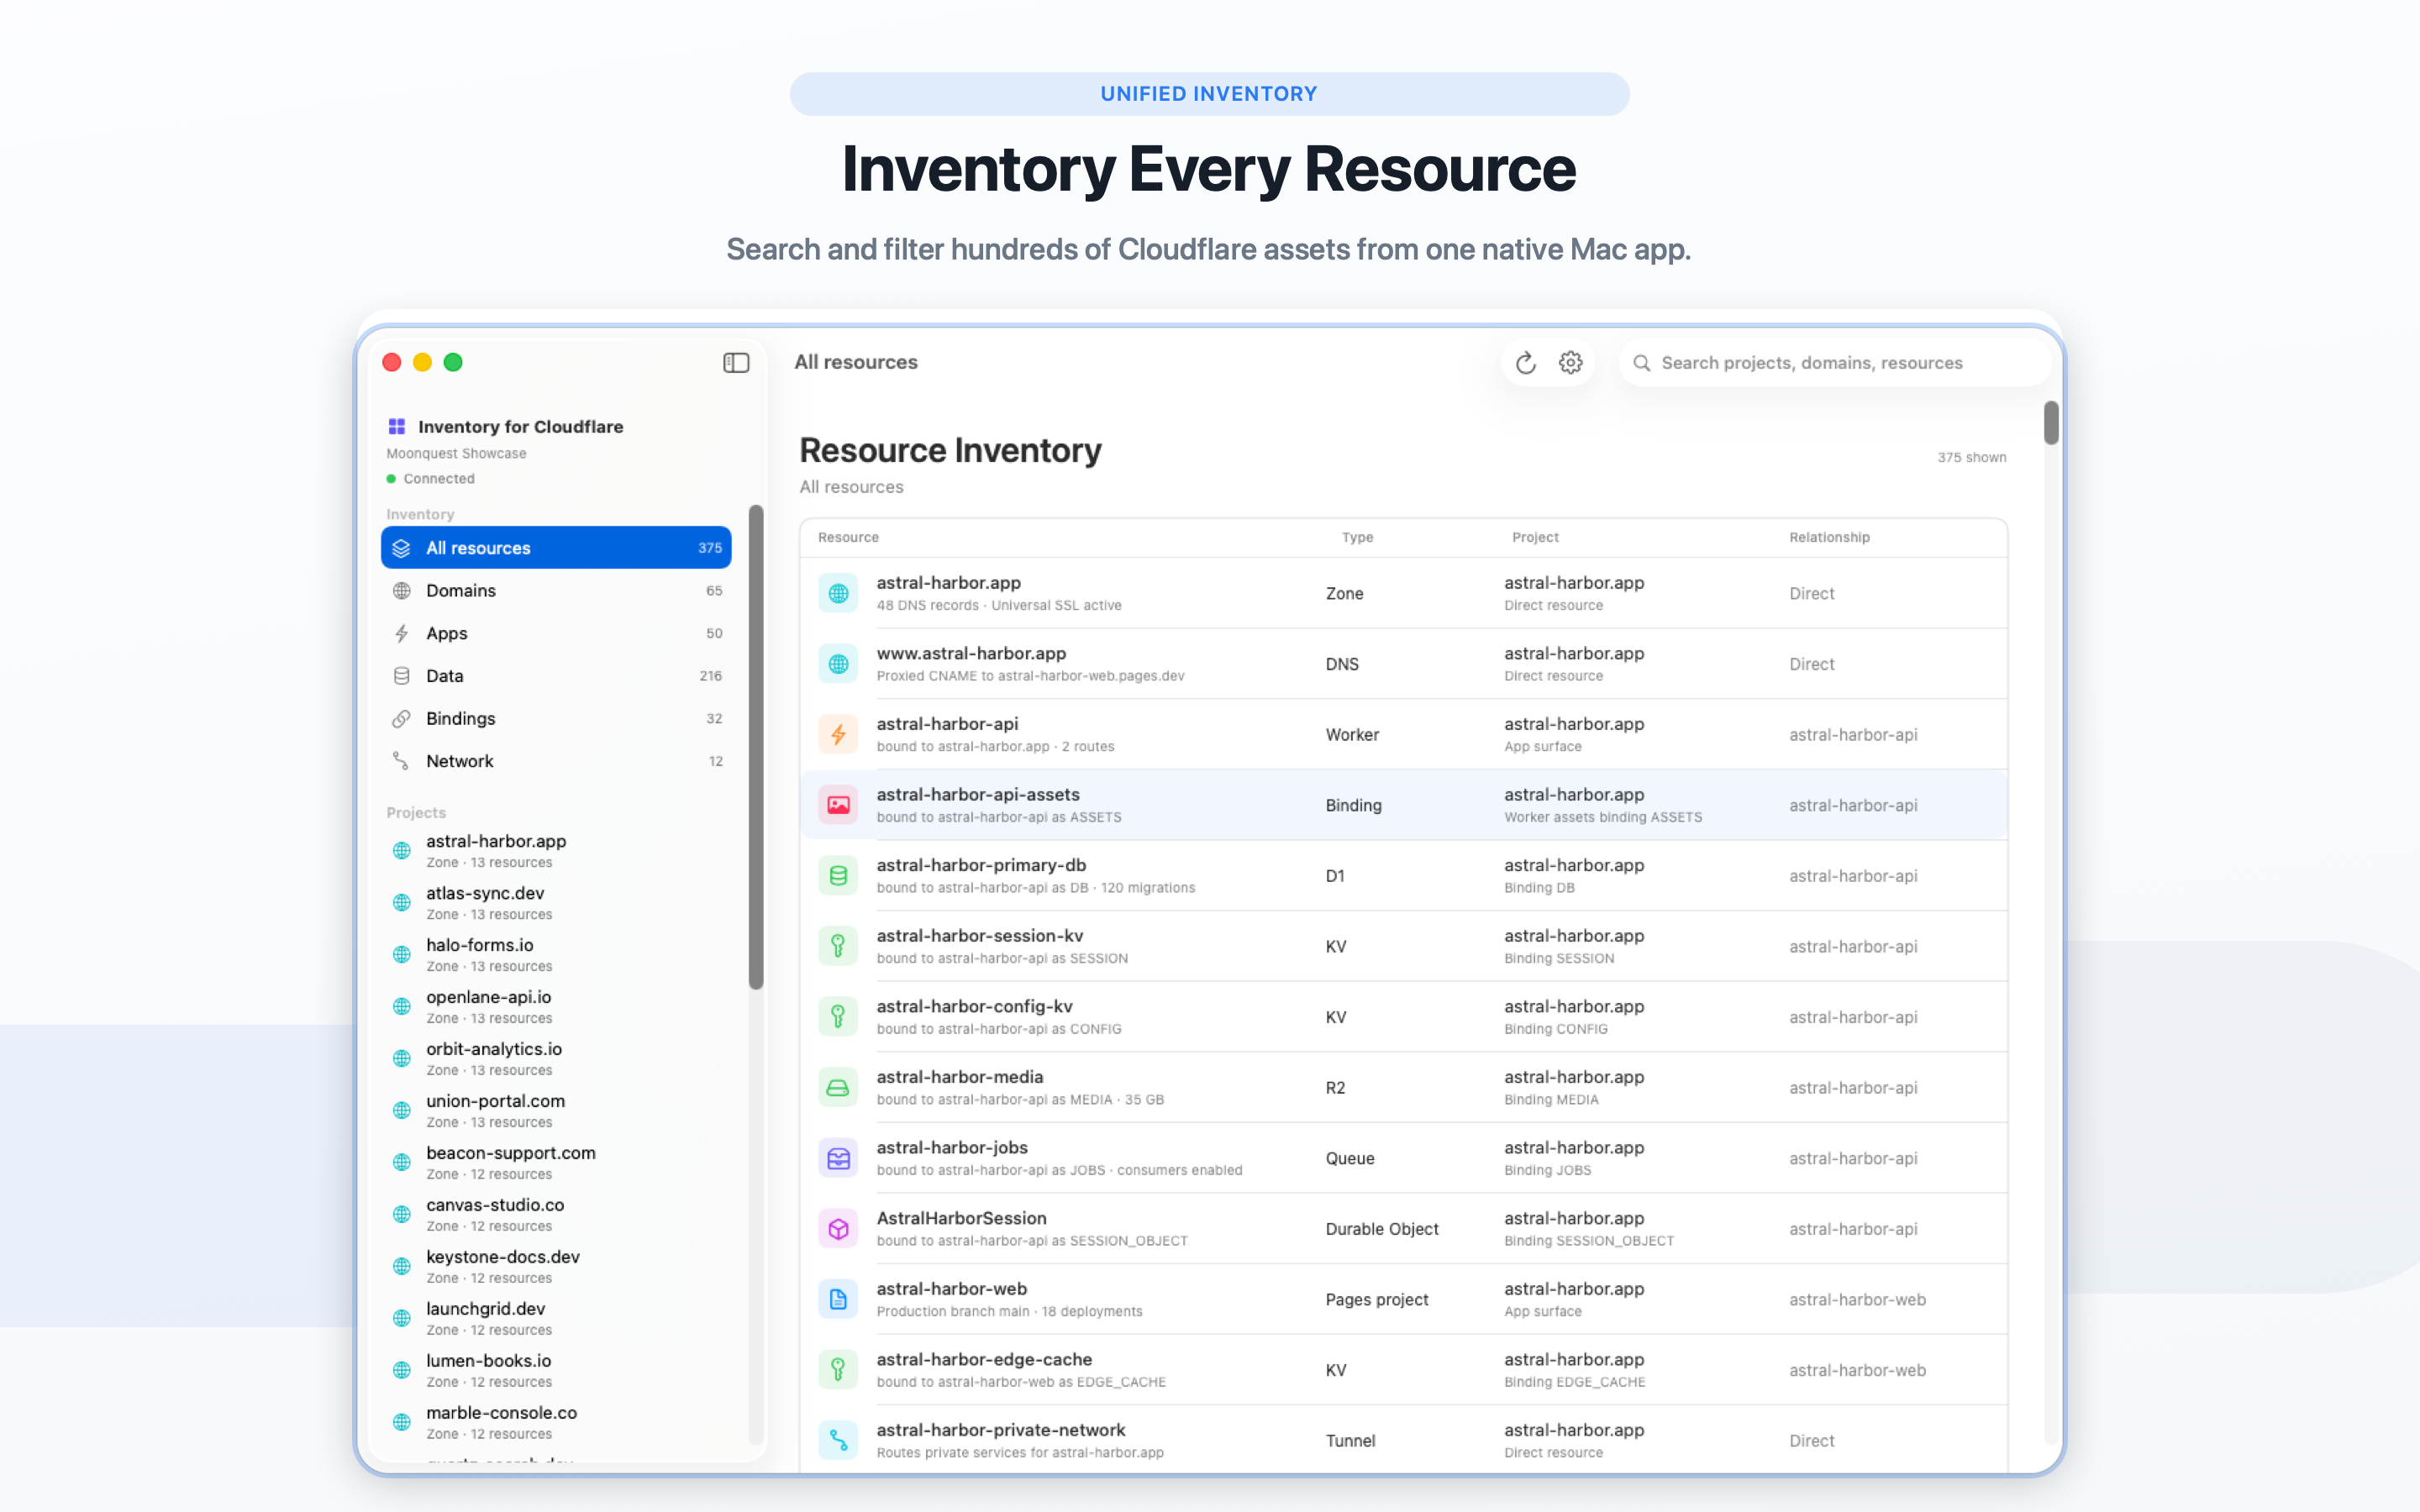Click "48 DNS records · Universal SSL active" text

[x=999, y=605]
